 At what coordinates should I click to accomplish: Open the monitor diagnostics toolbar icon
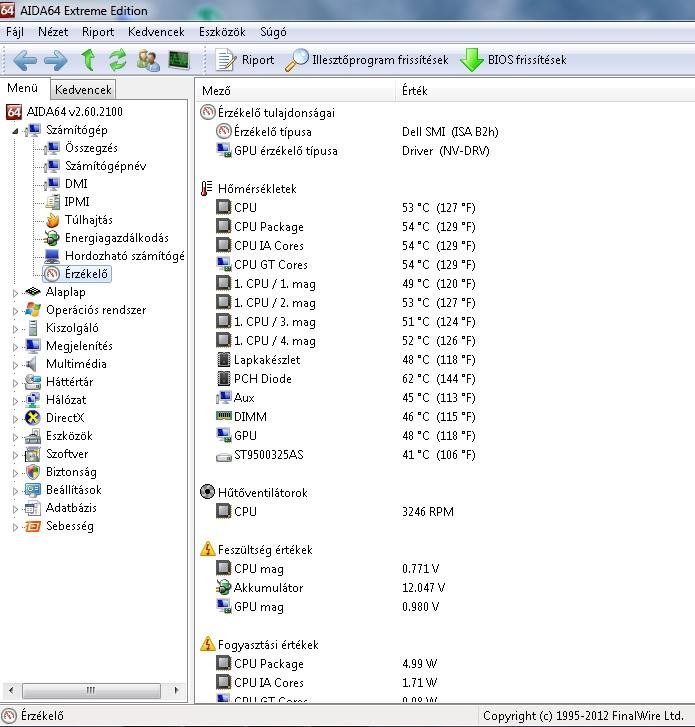tap(179, 60)
